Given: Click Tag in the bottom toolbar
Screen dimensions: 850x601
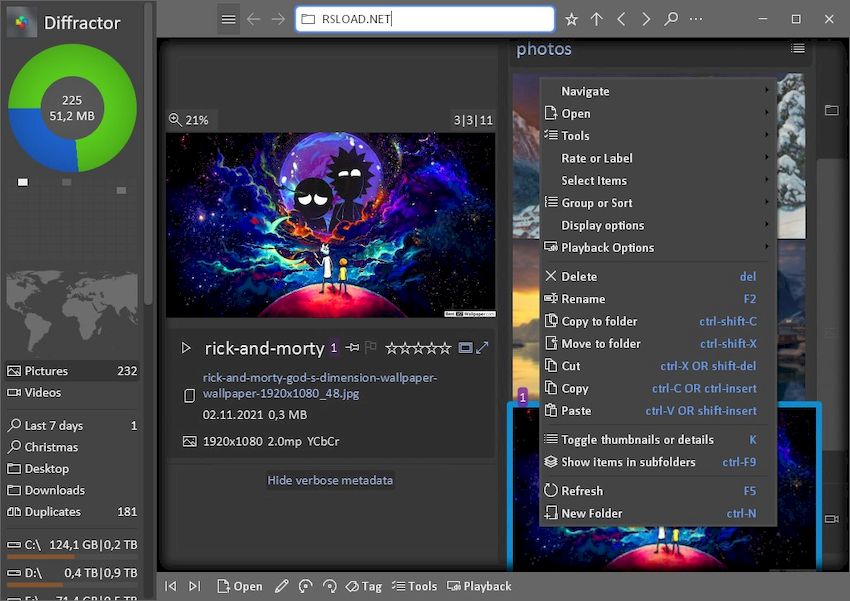Looking at the screenshot, I should [364, 586].
